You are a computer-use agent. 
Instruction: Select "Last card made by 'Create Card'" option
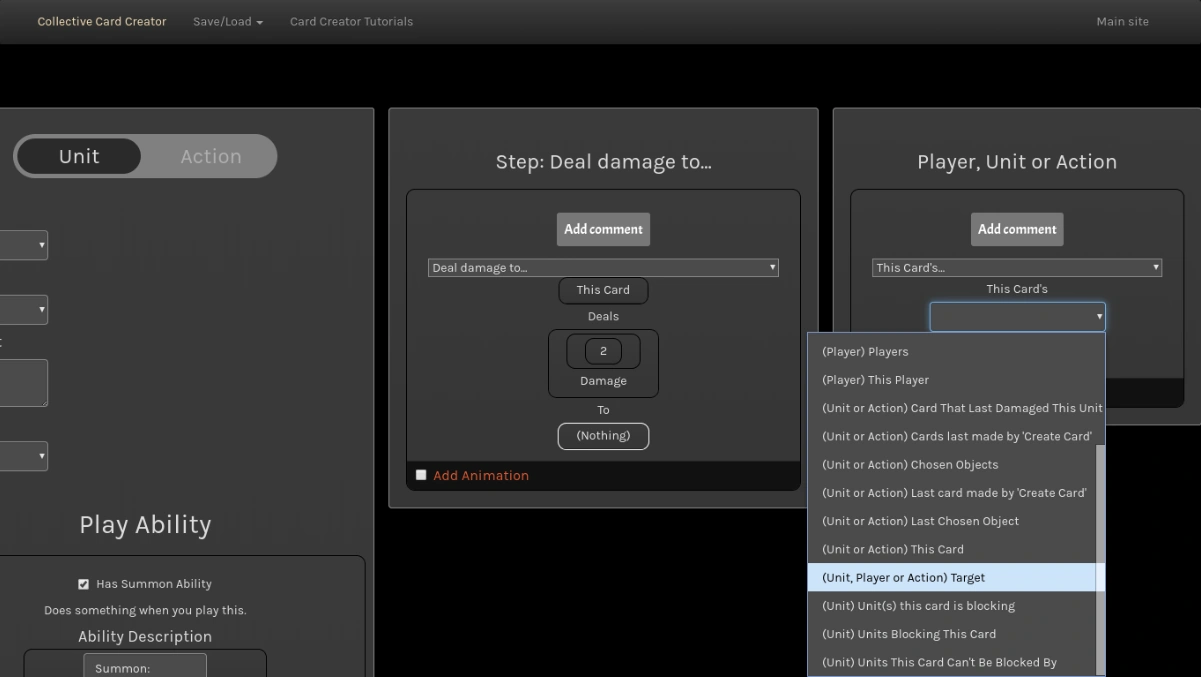[952, 493]
